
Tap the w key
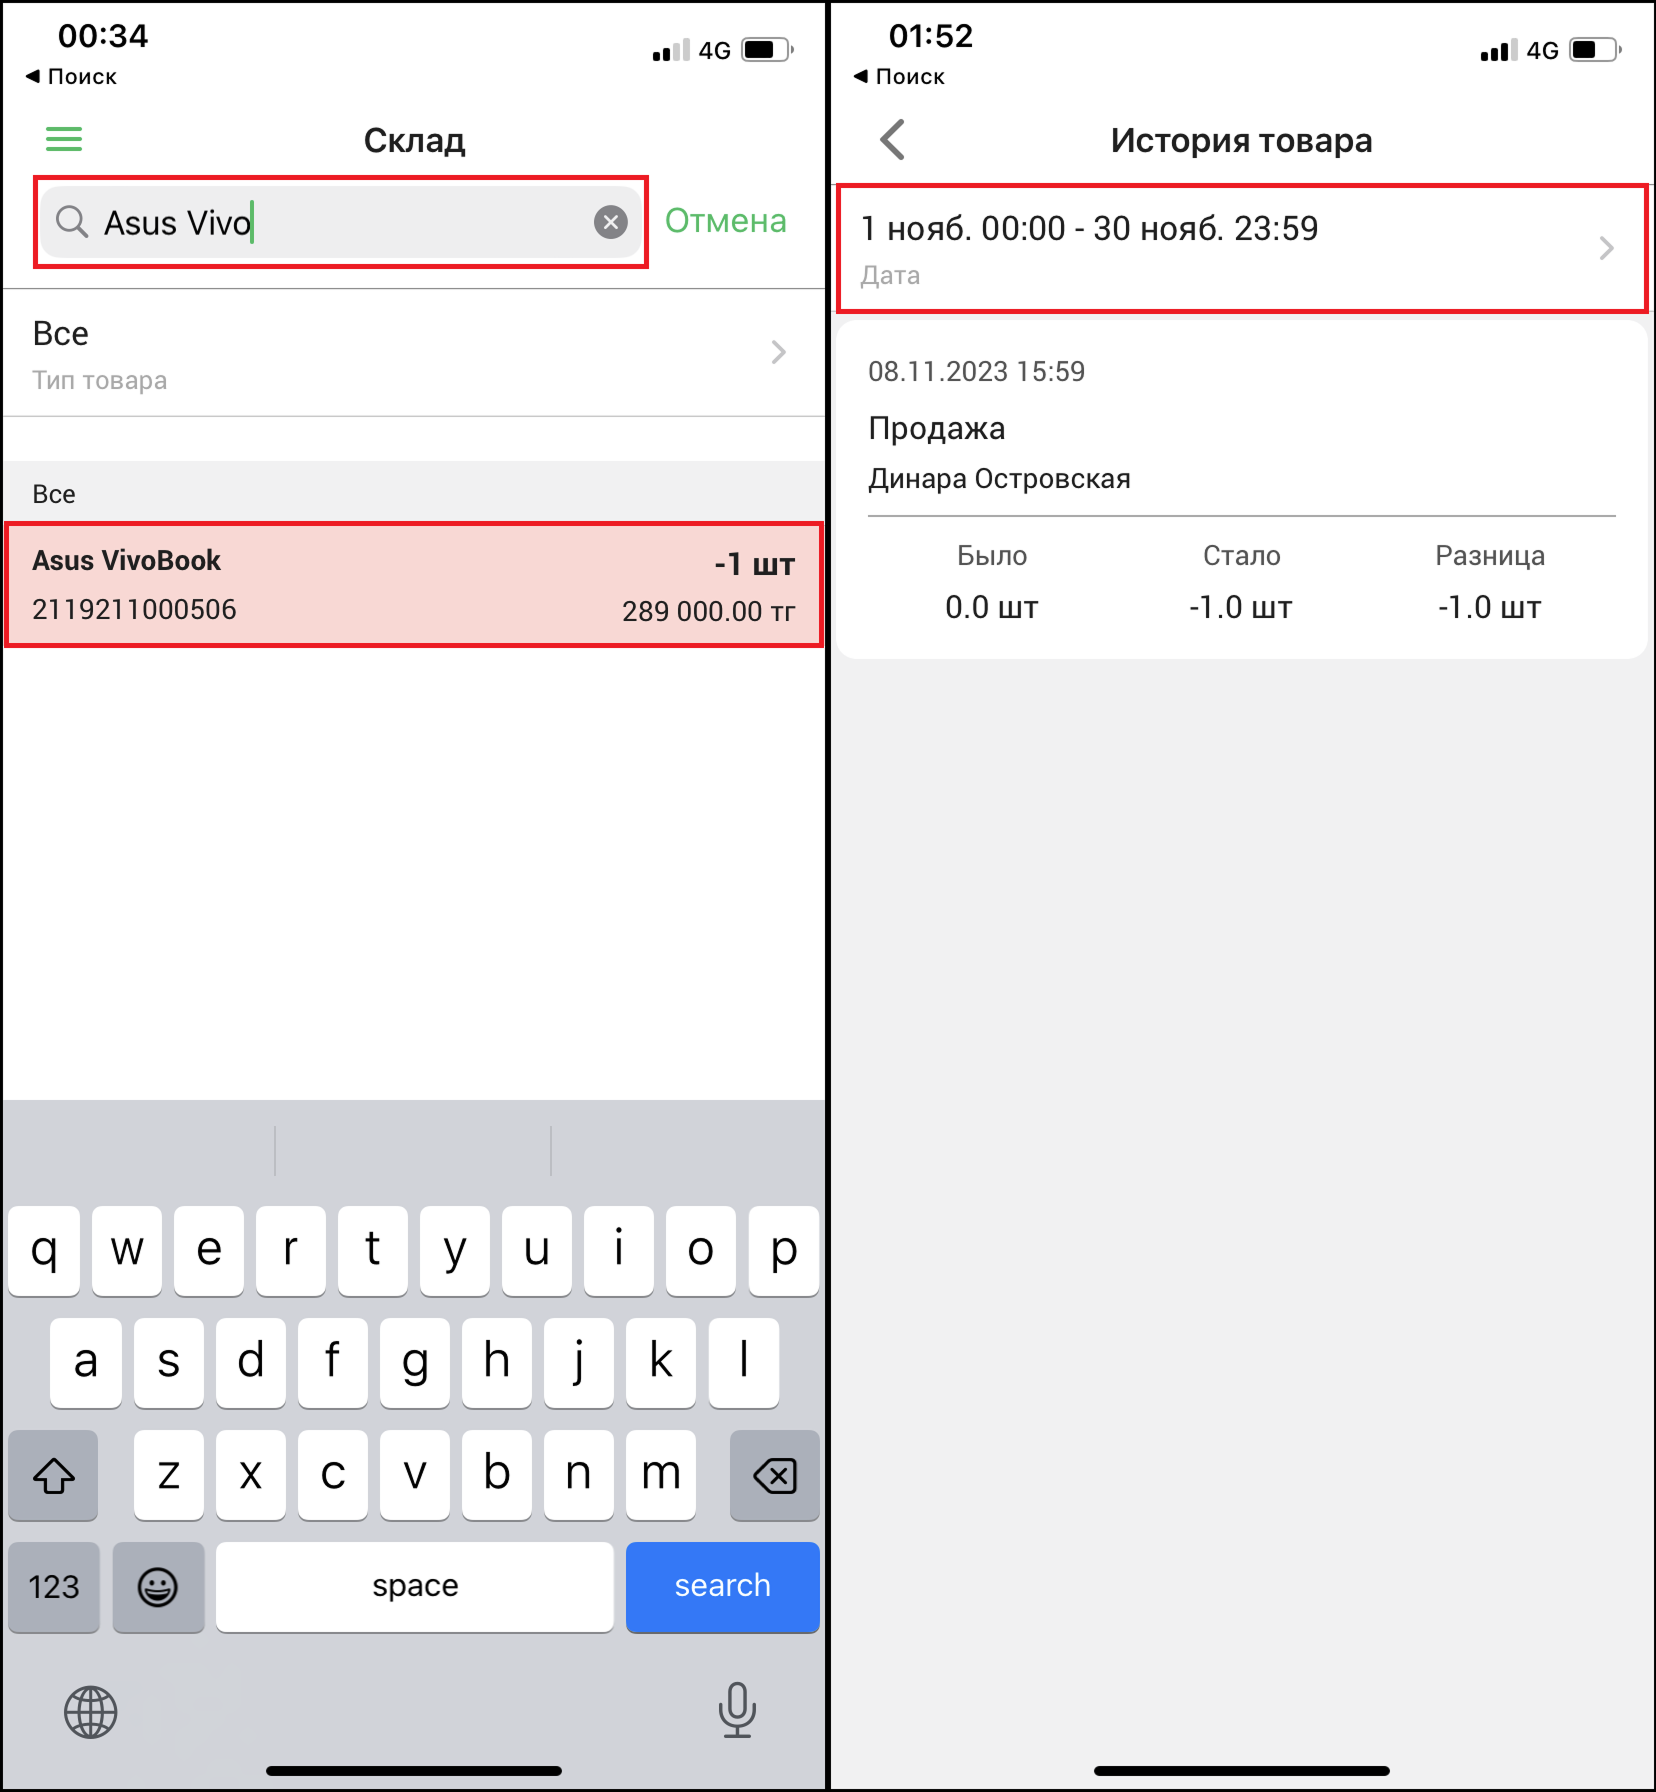(127, 1250)
